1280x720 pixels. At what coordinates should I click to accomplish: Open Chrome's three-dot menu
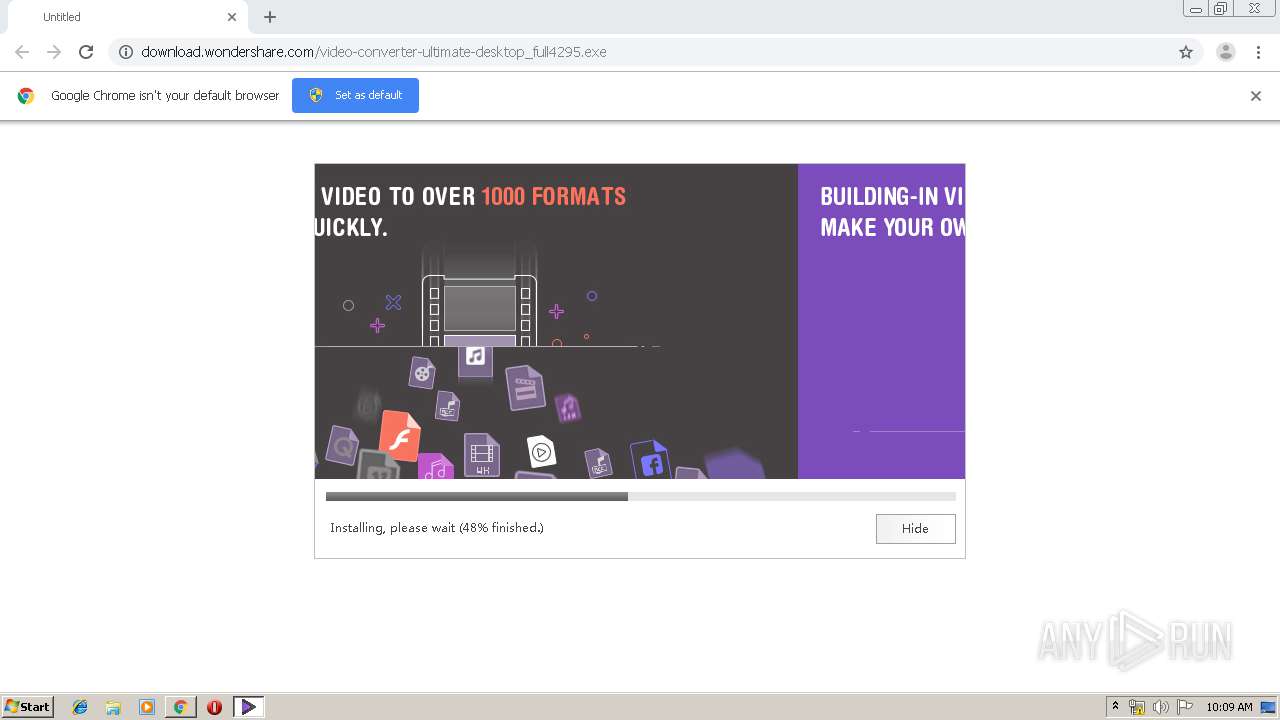pyautogui.click(x=1258, y=52)
